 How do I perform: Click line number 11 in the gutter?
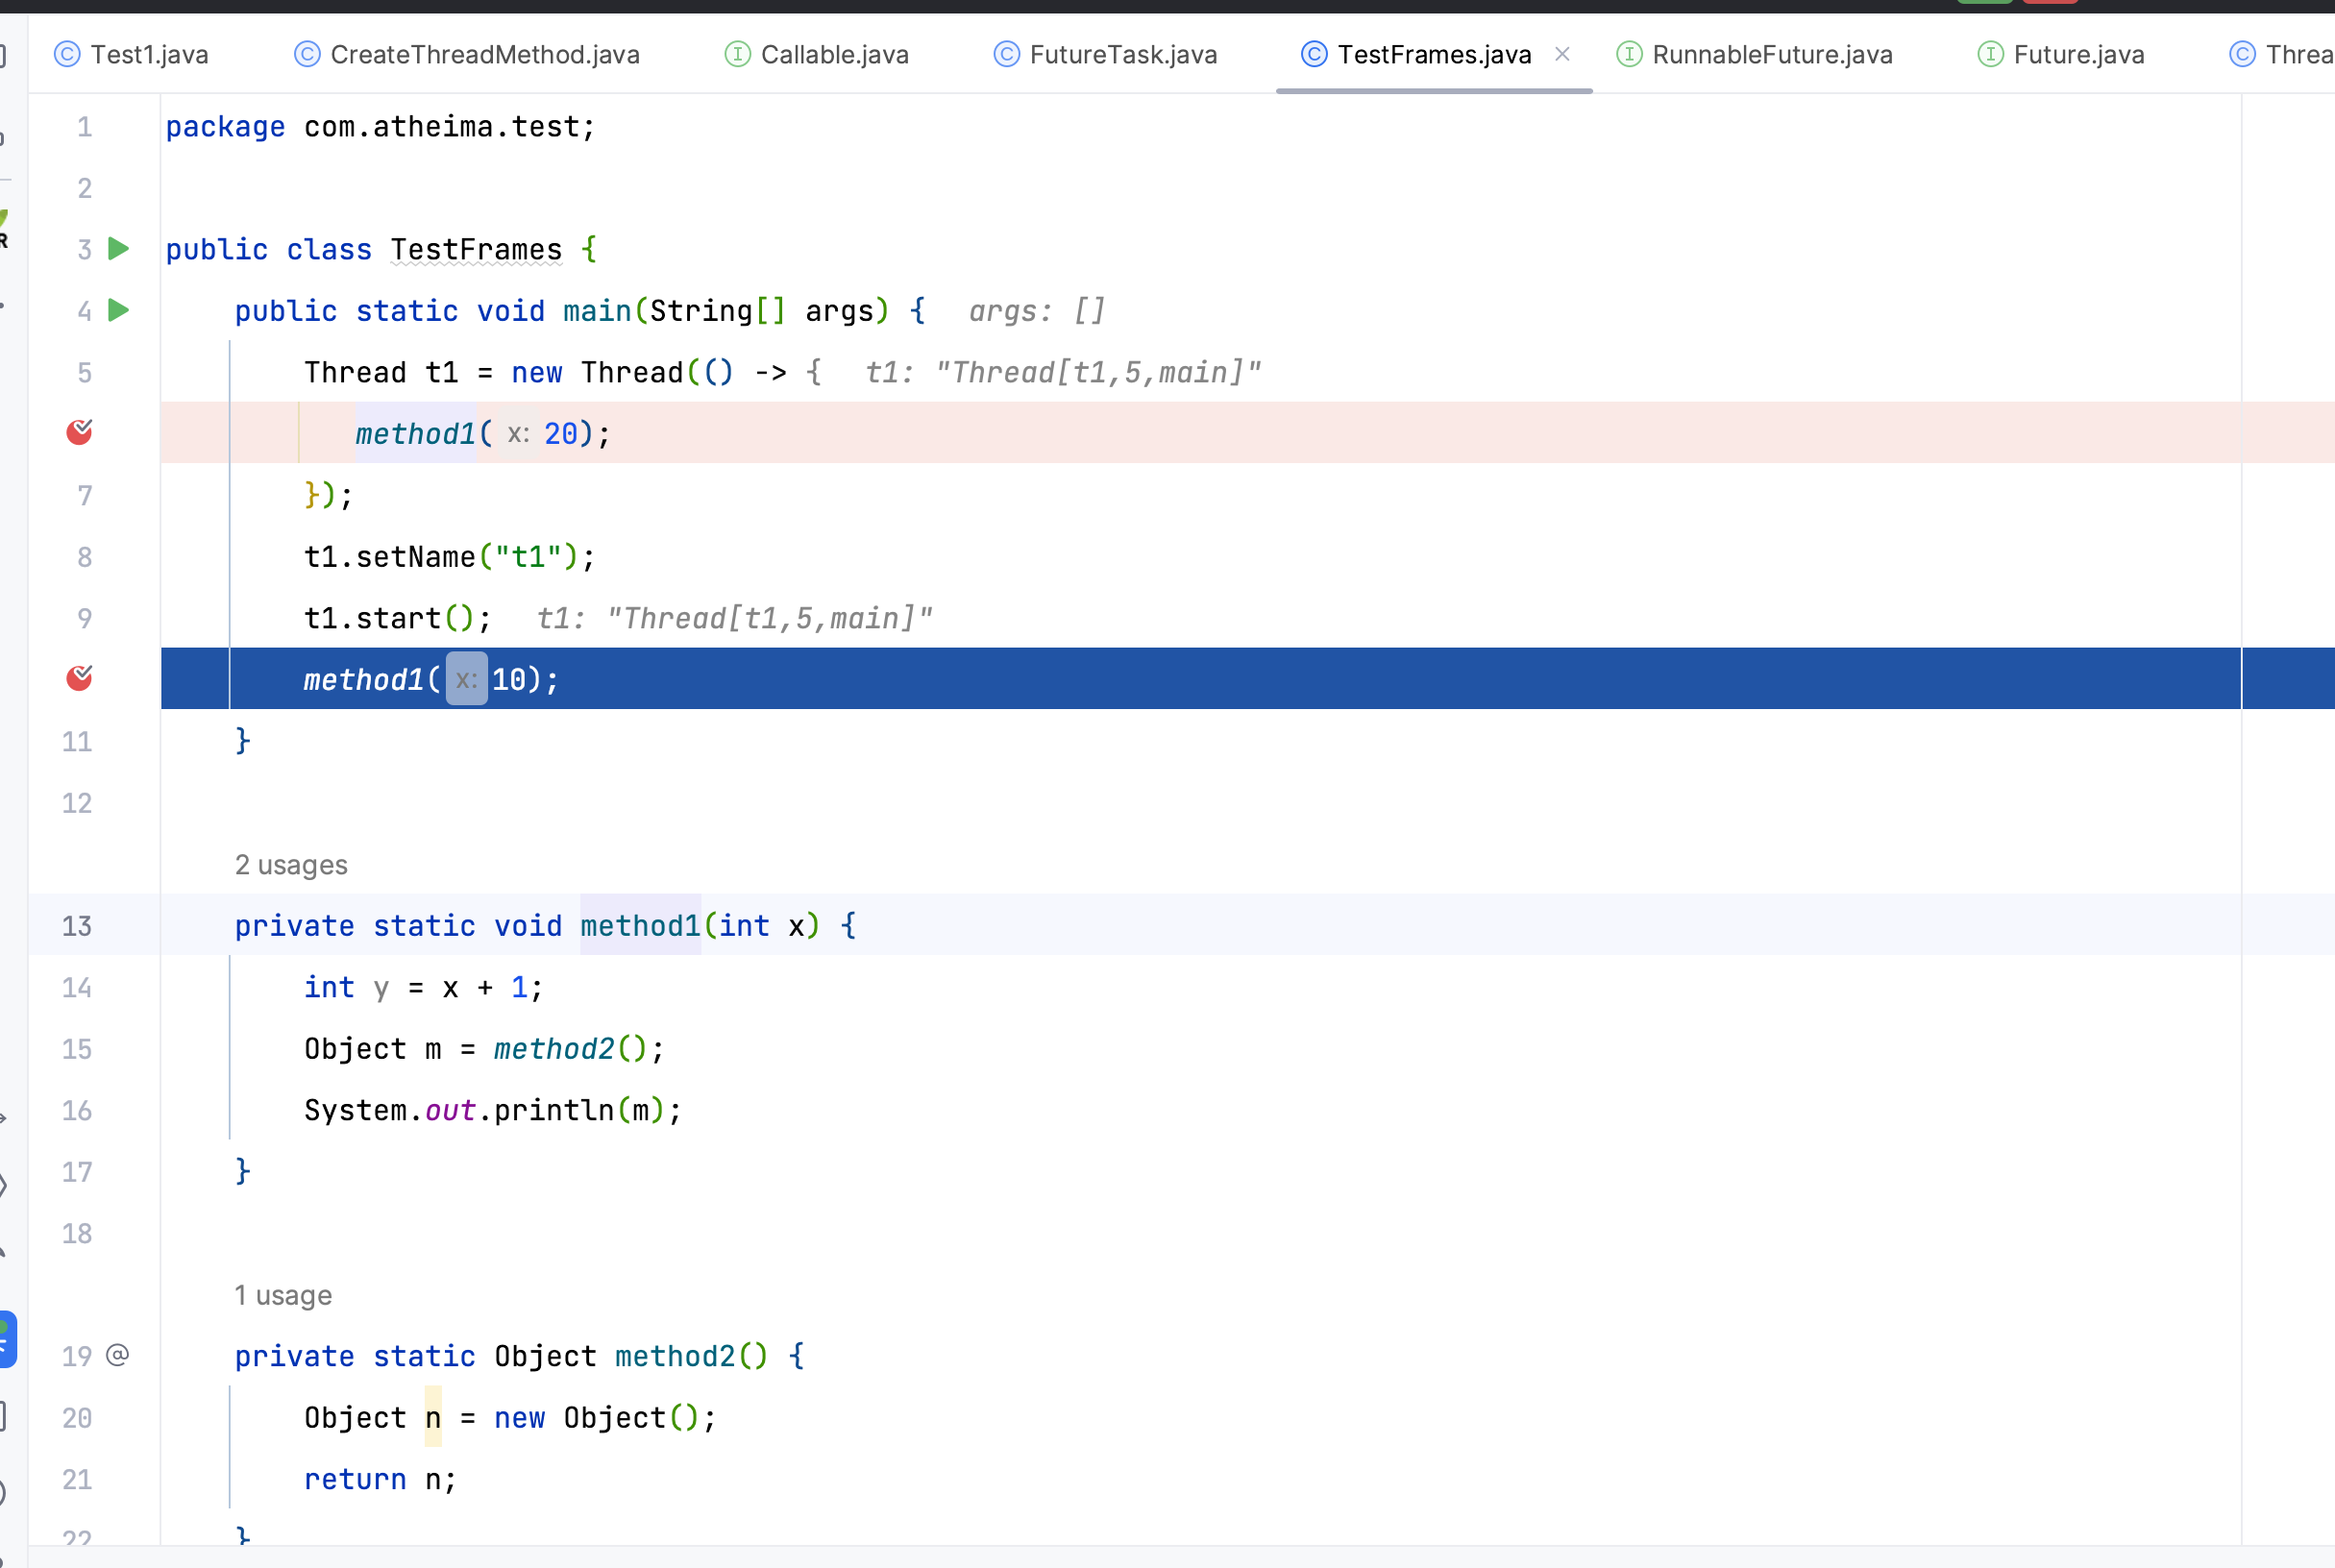point(77,741)
